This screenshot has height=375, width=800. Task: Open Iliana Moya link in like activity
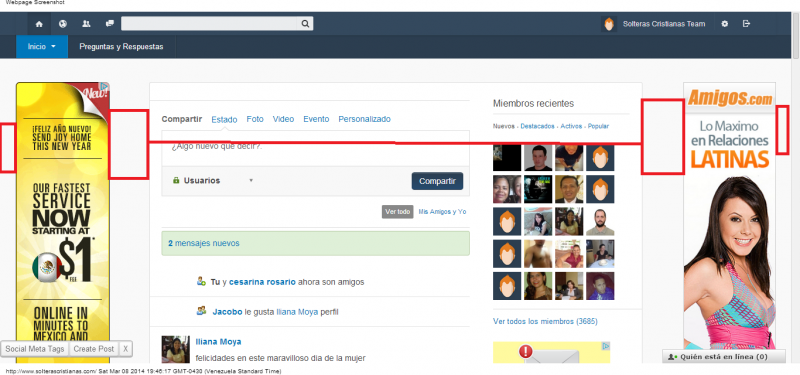(297, 311)
